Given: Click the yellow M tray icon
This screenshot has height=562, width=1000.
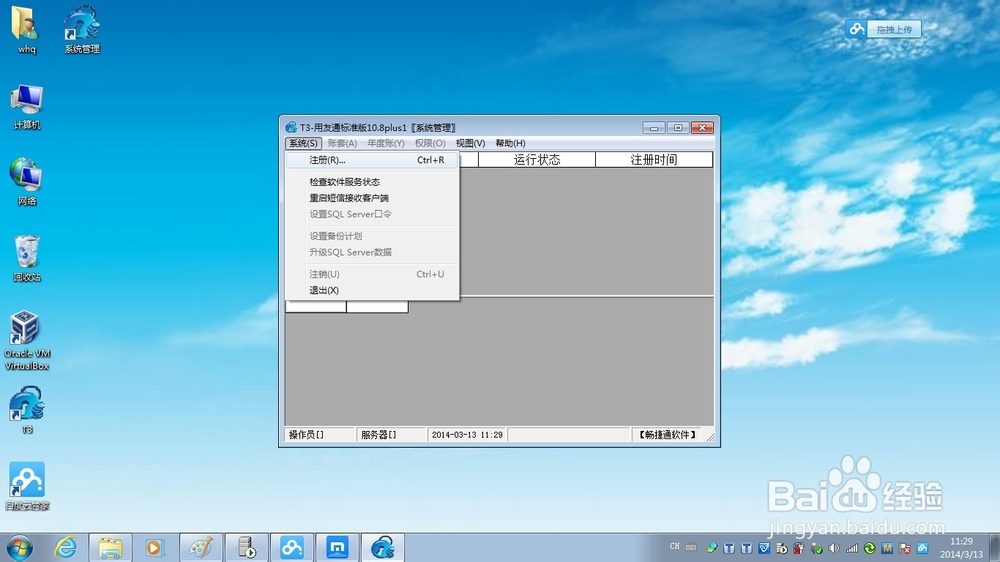Looking at the screenshot, I should coord(887,548).
